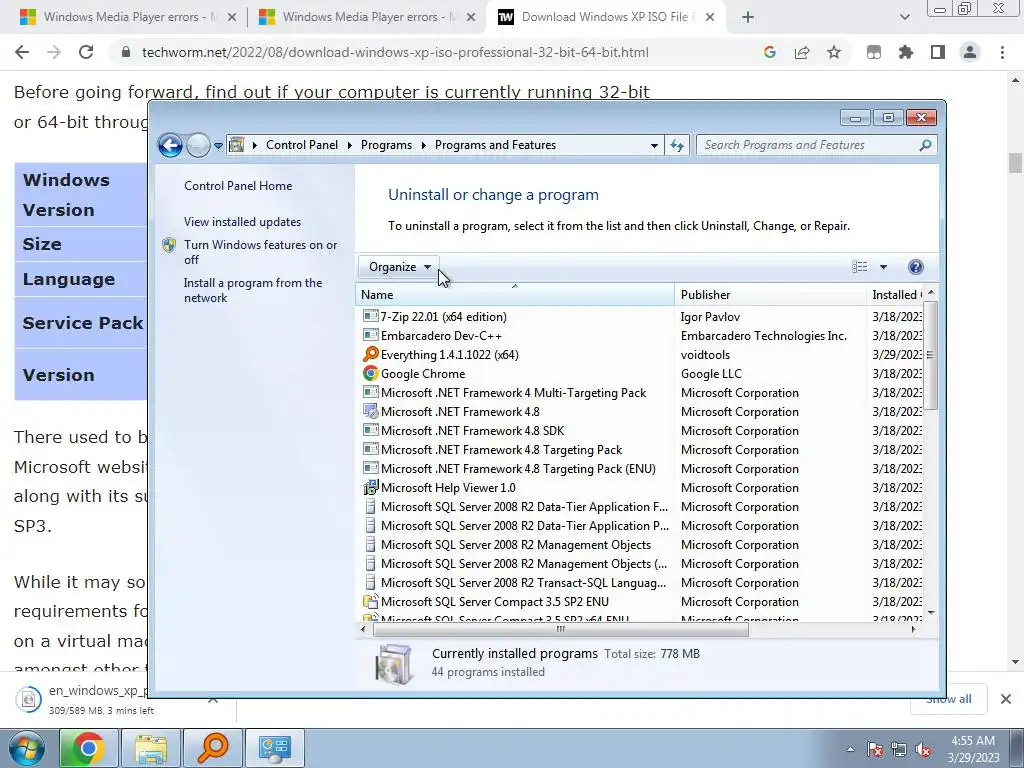Expand the address bar history dropdown
This screenshot has height=768, width=1024.
[654, 146]
